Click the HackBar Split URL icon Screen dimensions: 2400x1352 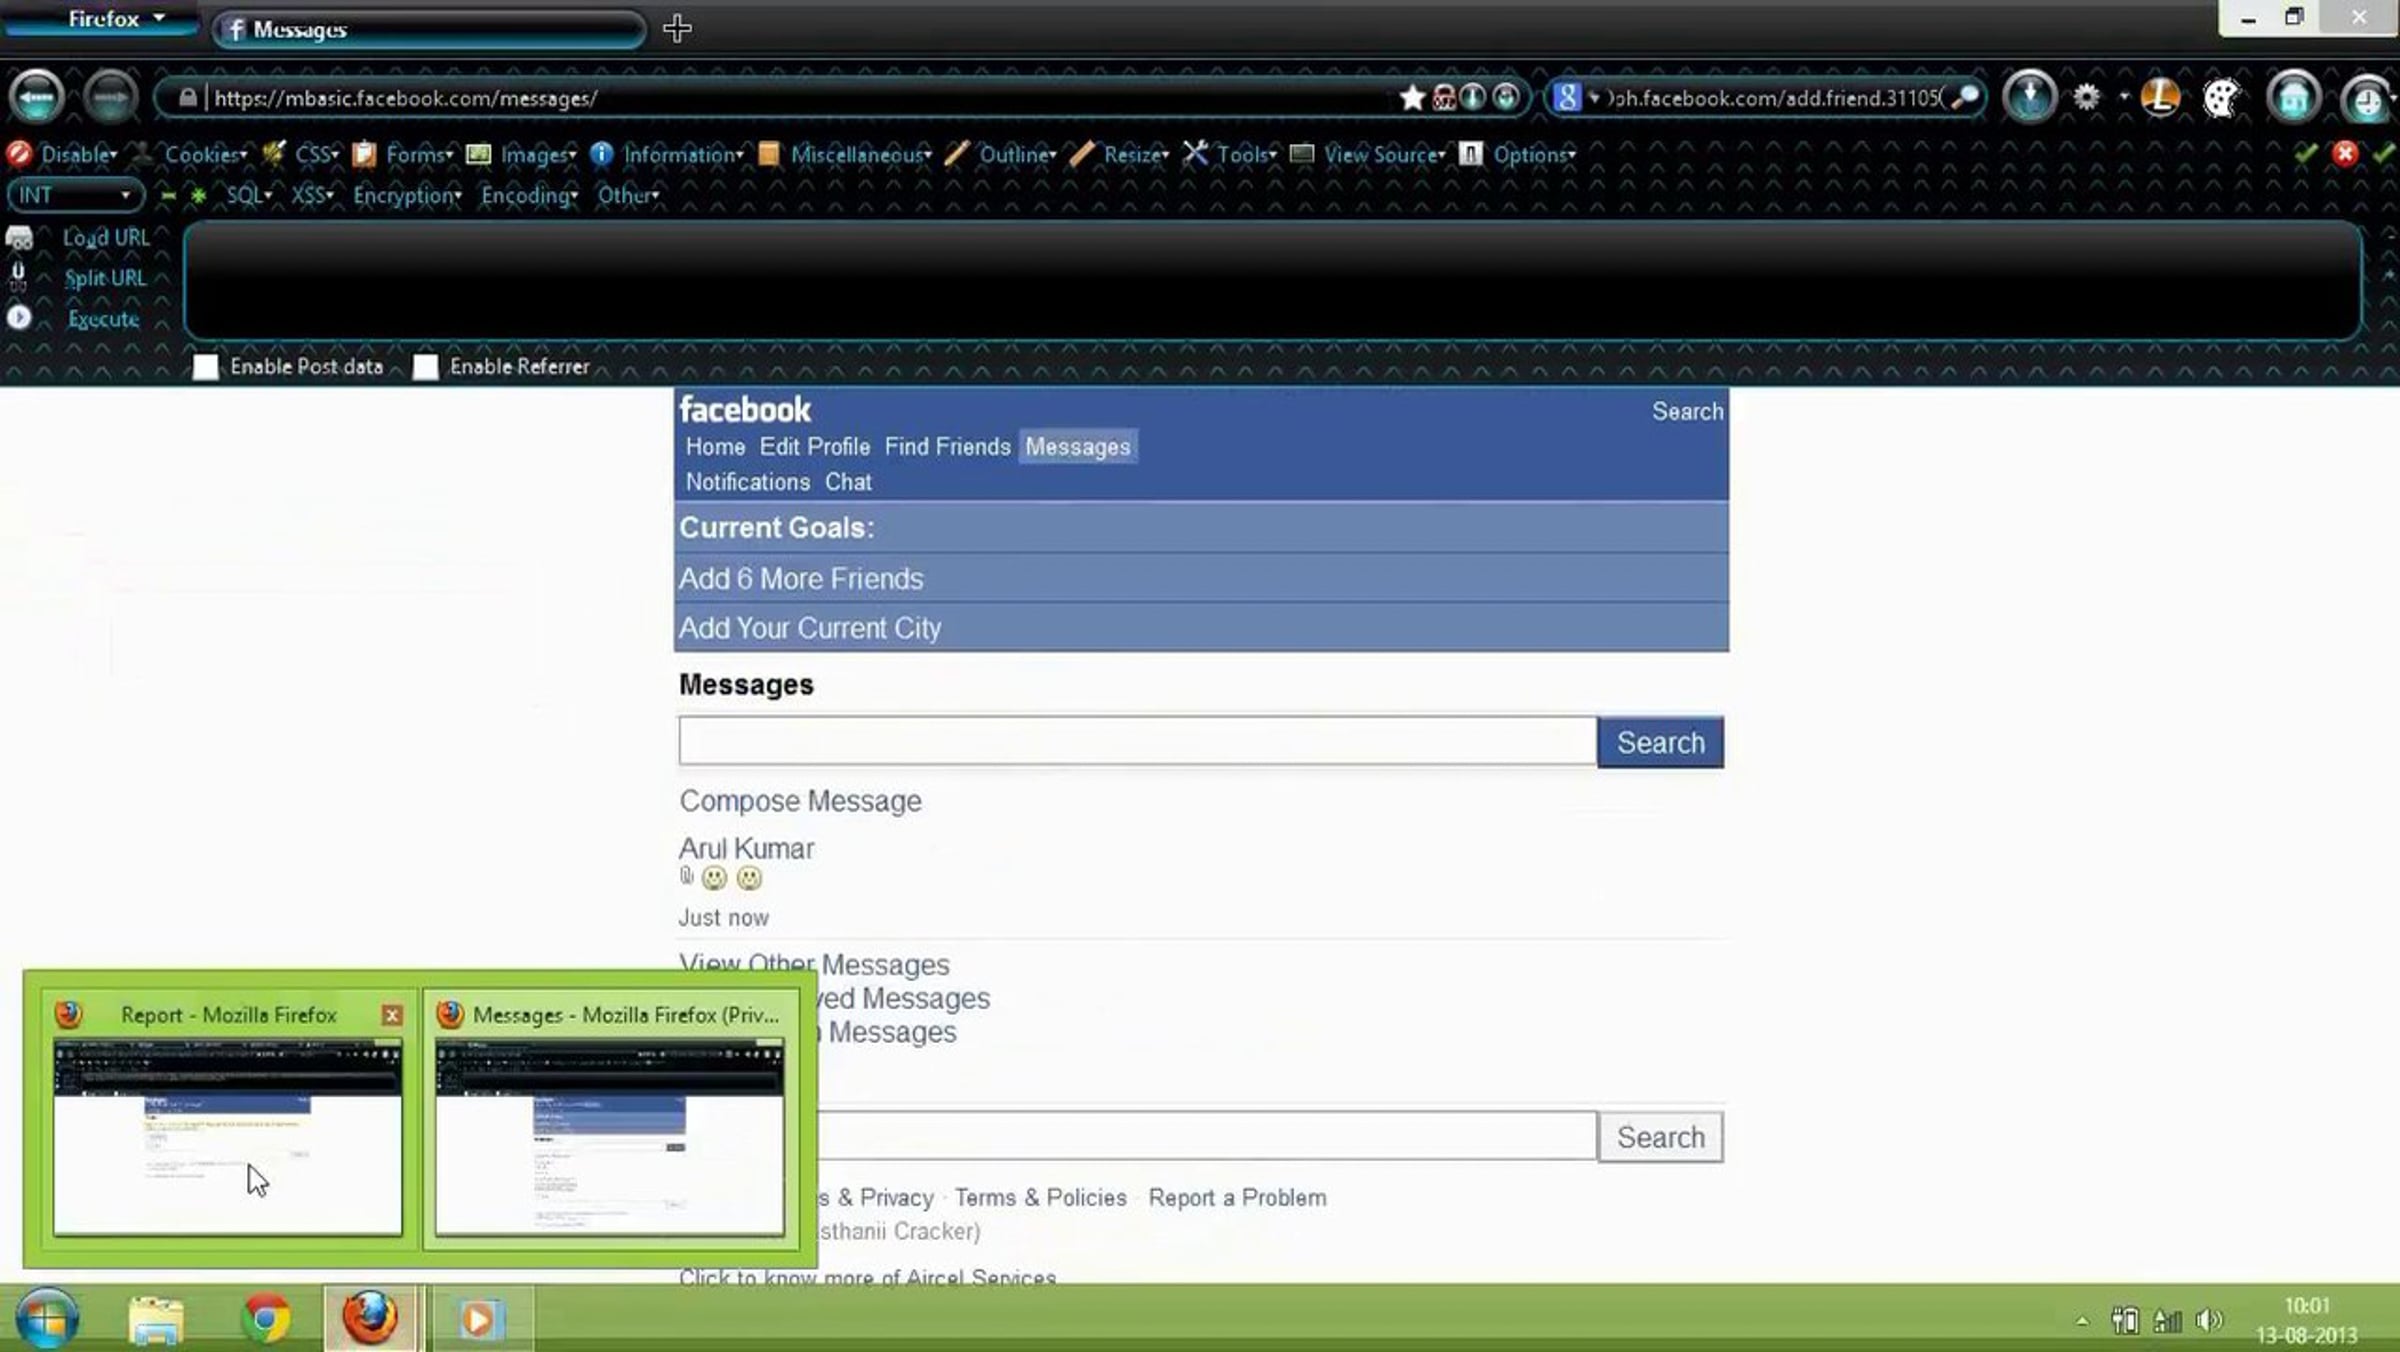point(18,277)
